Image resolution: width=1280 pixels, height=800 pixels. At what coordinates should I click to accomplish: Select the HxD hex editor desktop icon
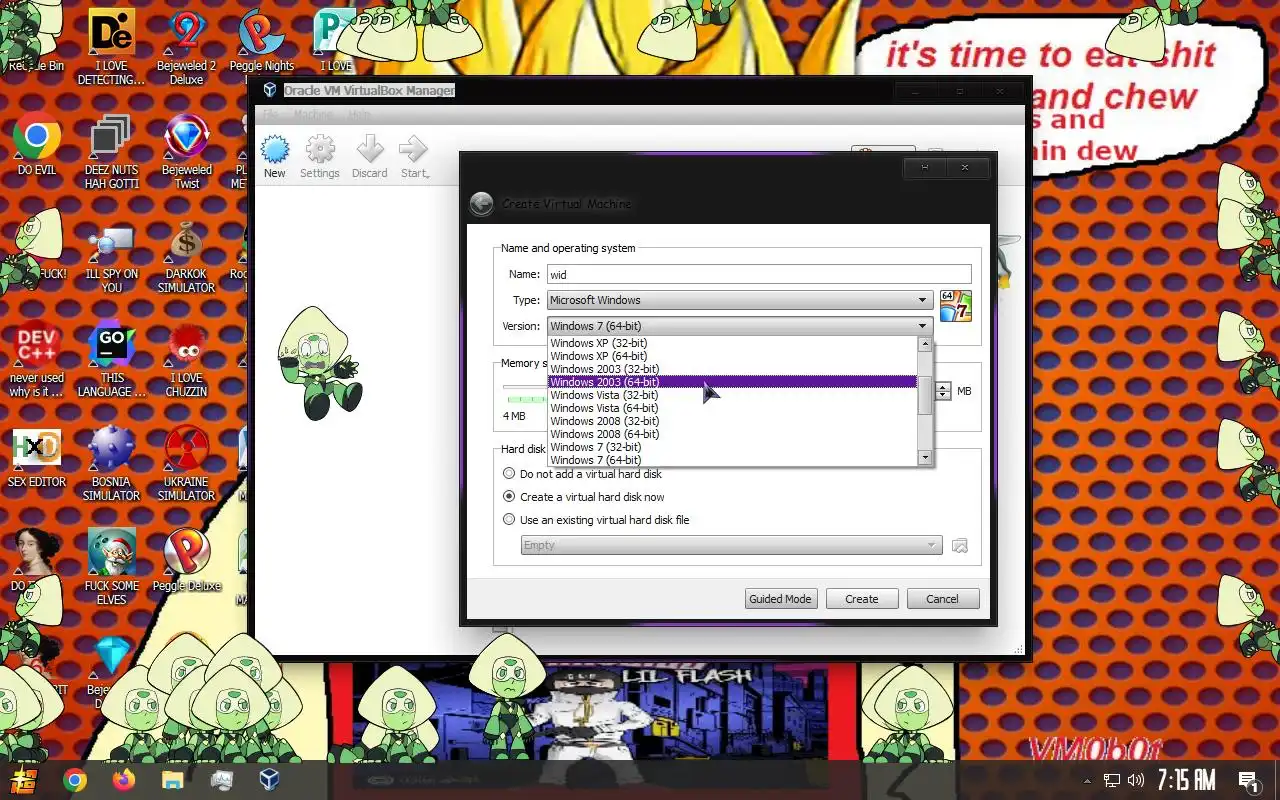pyautogui.click(x=37, y=450)
